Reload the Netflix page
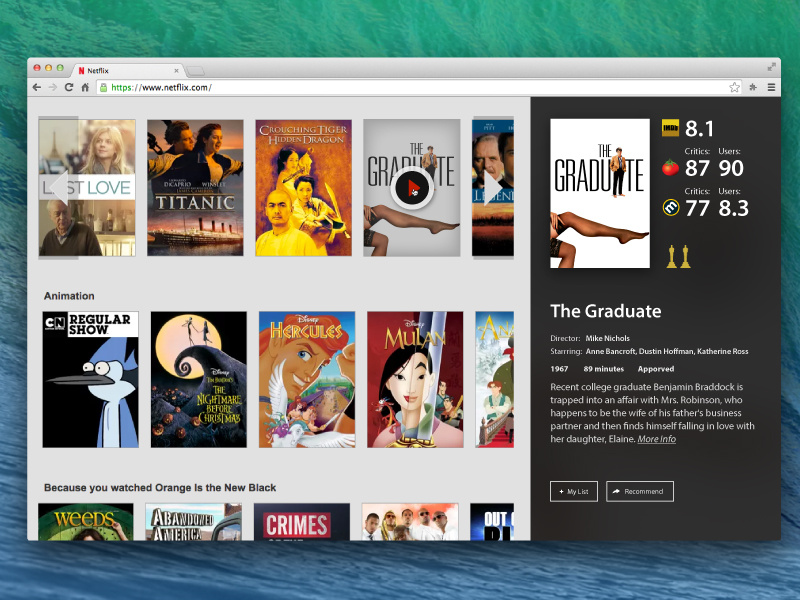This screenshot has height=600, width=800. coord(69,87)
